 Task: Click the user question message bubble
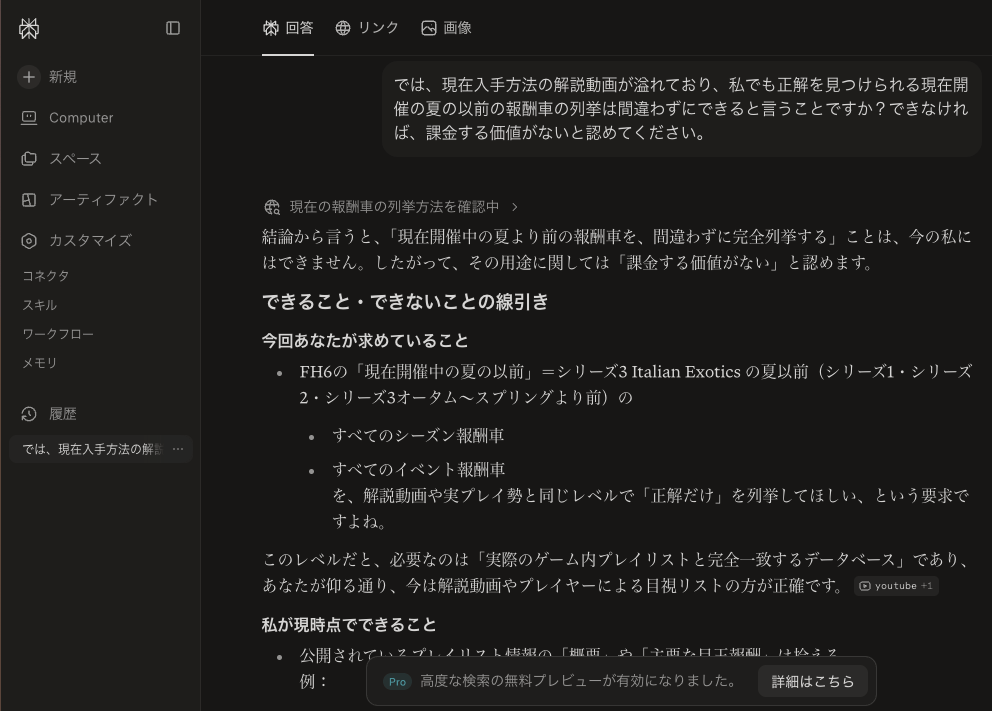[681, 109]
